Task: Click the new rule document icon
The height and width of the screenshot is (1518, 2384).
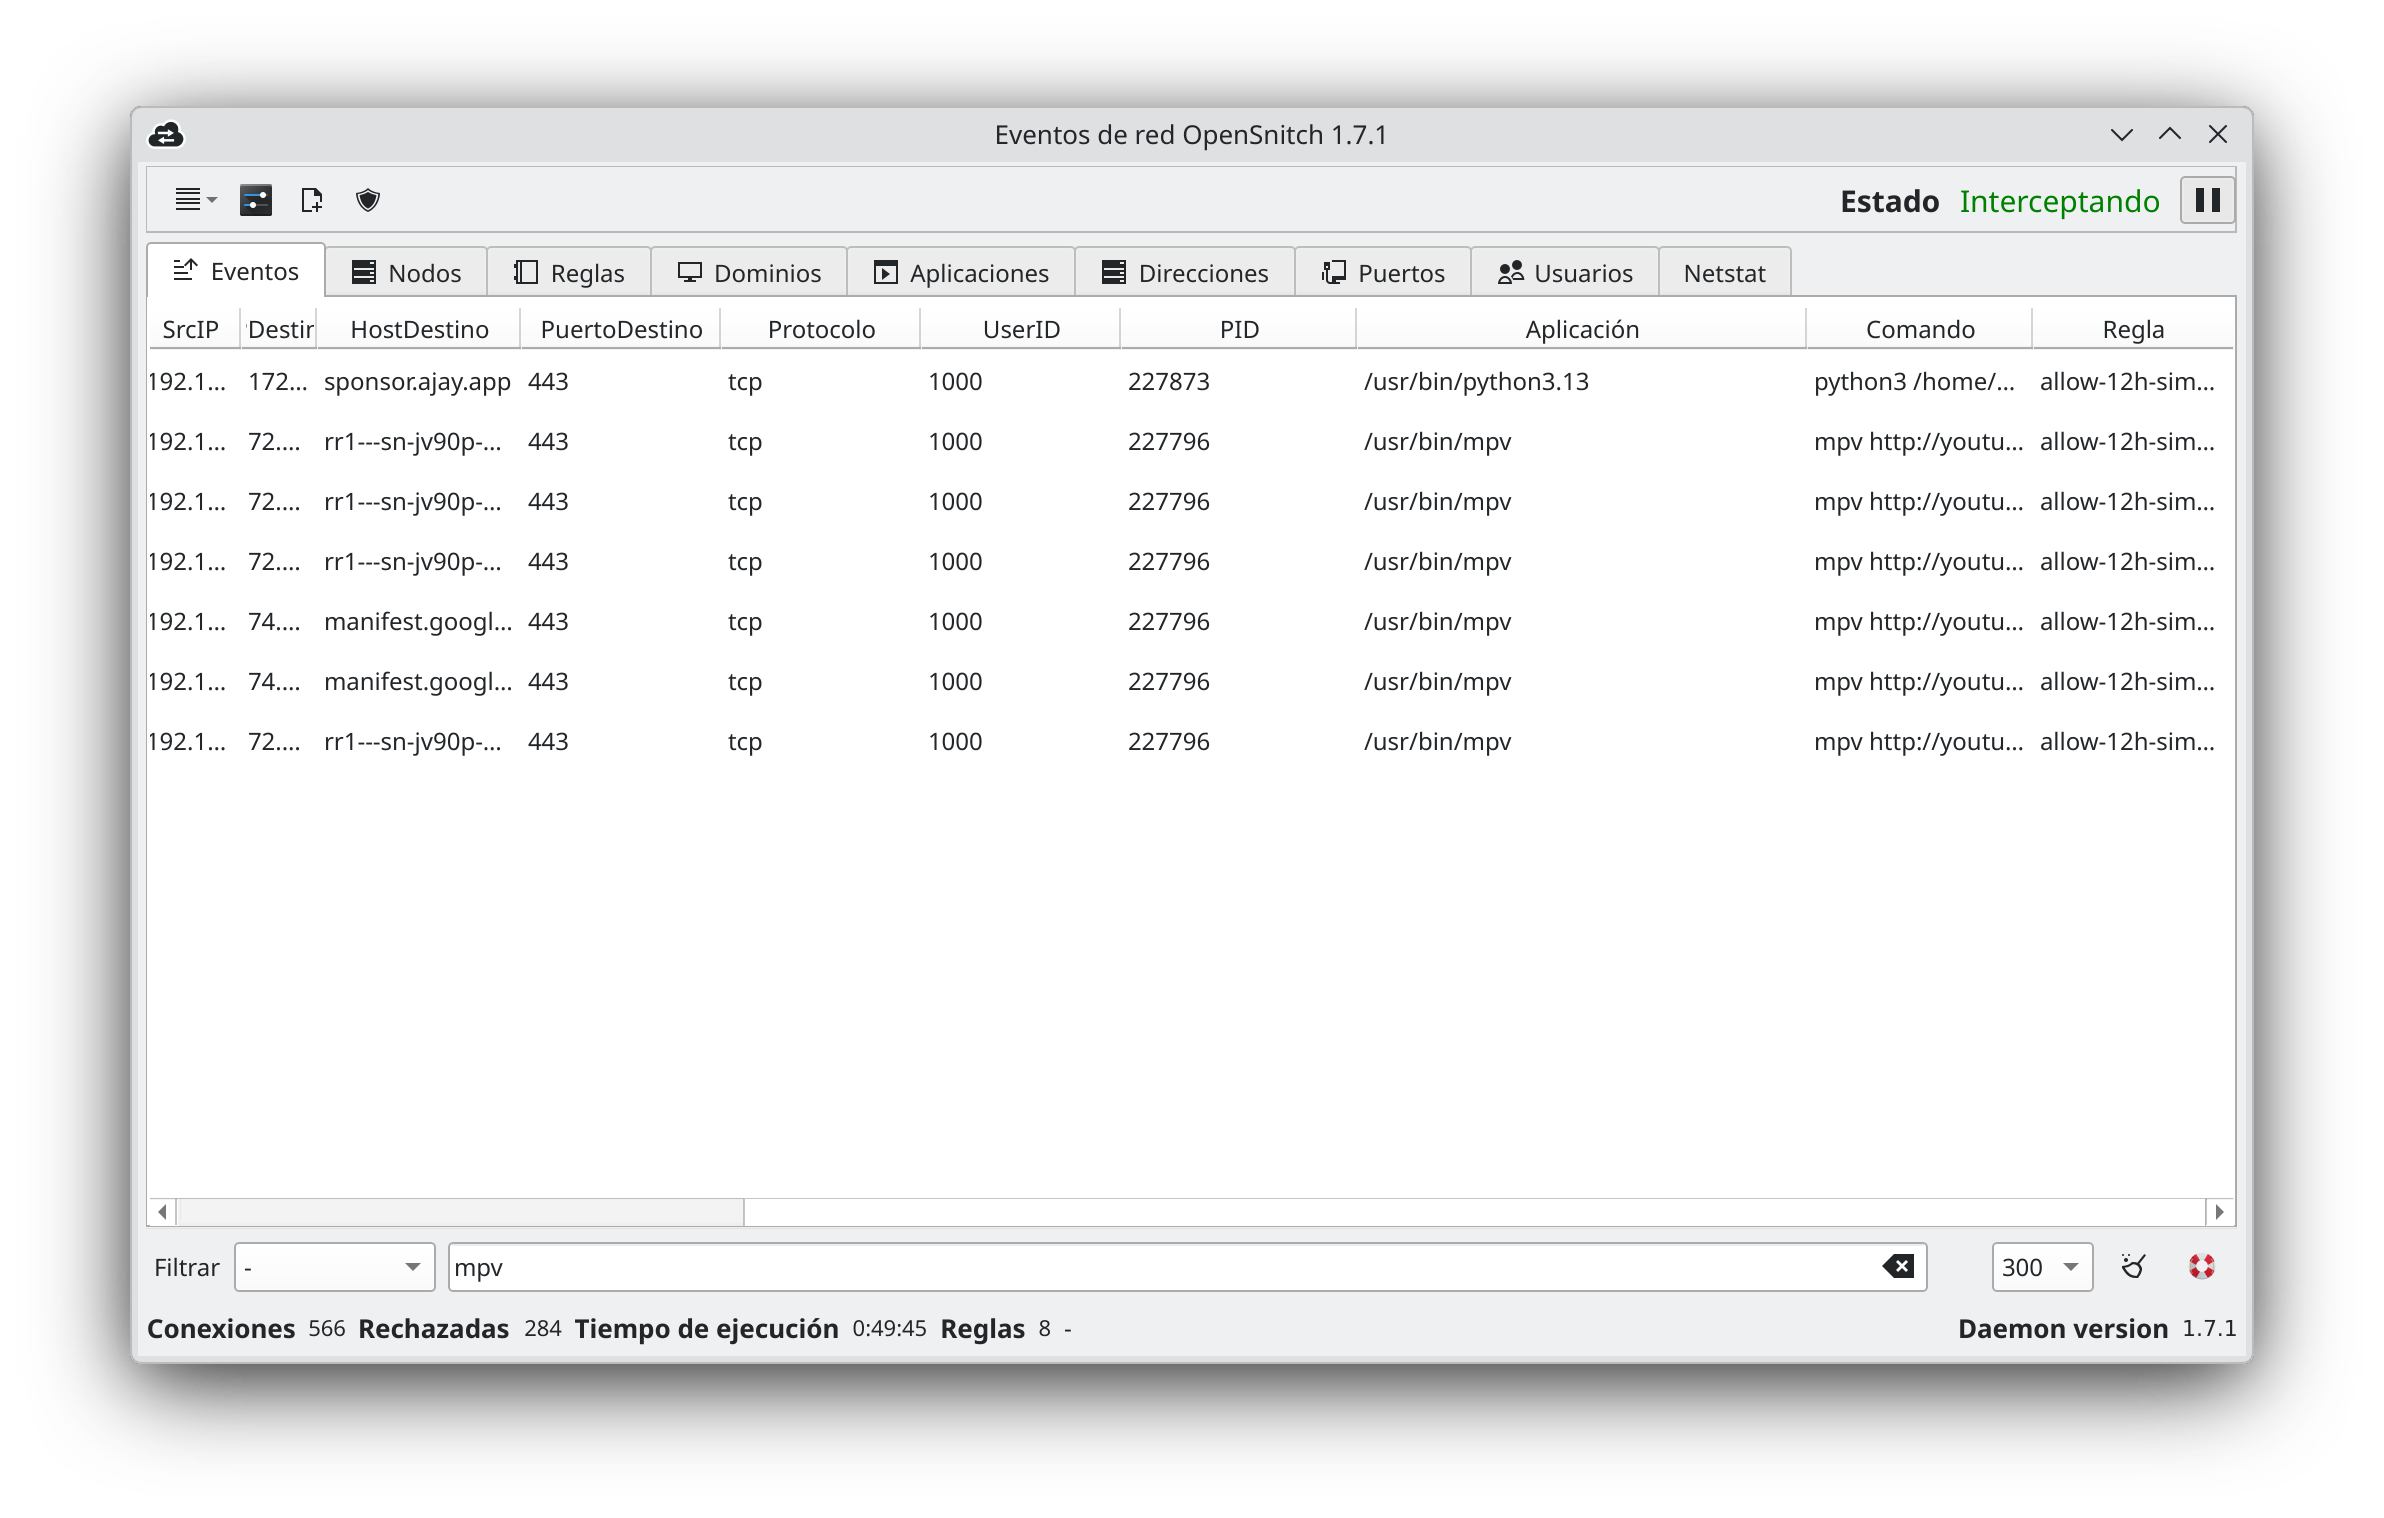Action: click(312, 200)
